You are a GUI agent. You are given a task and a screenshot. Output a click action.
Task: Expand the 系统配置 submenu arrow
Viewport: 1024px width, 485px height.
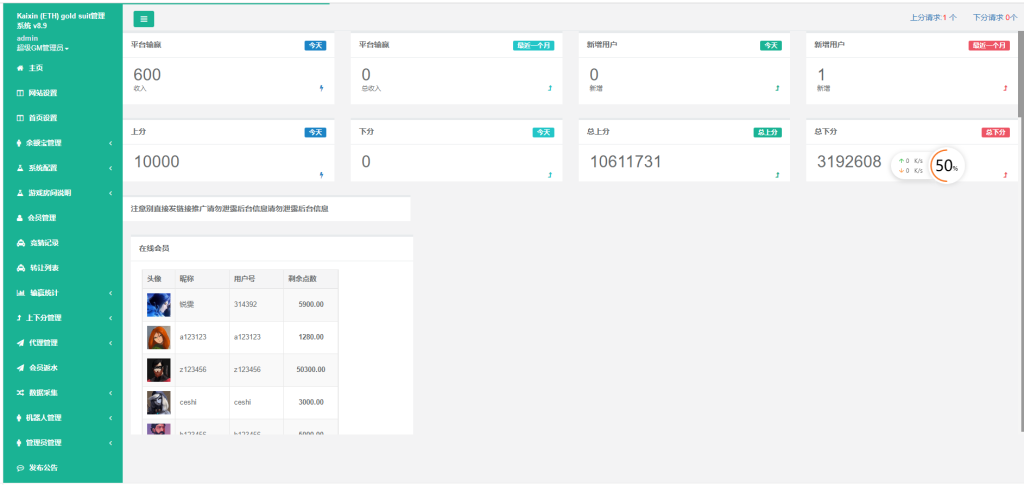(110, 168)
